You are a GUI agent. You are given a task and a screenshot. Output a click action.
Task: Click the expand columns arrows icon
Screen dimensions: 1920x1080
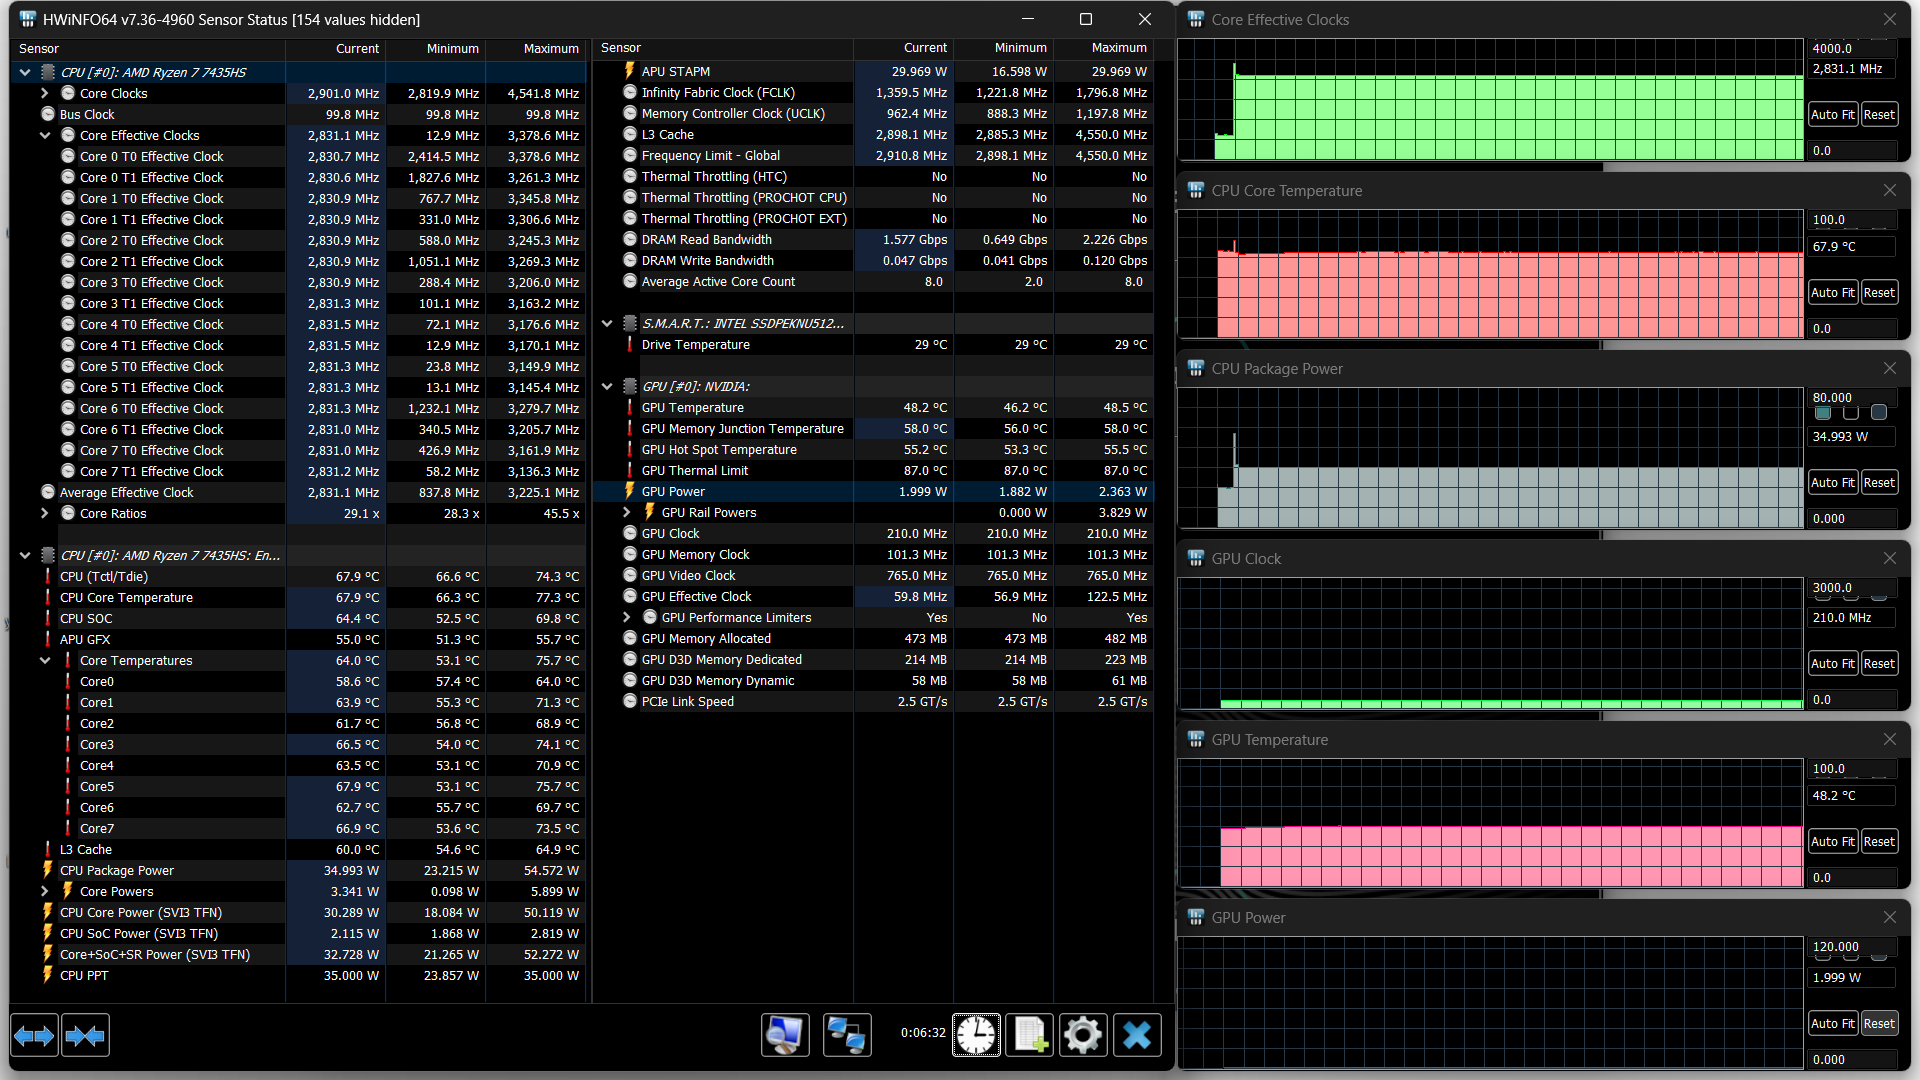(x=35, y=1036)
